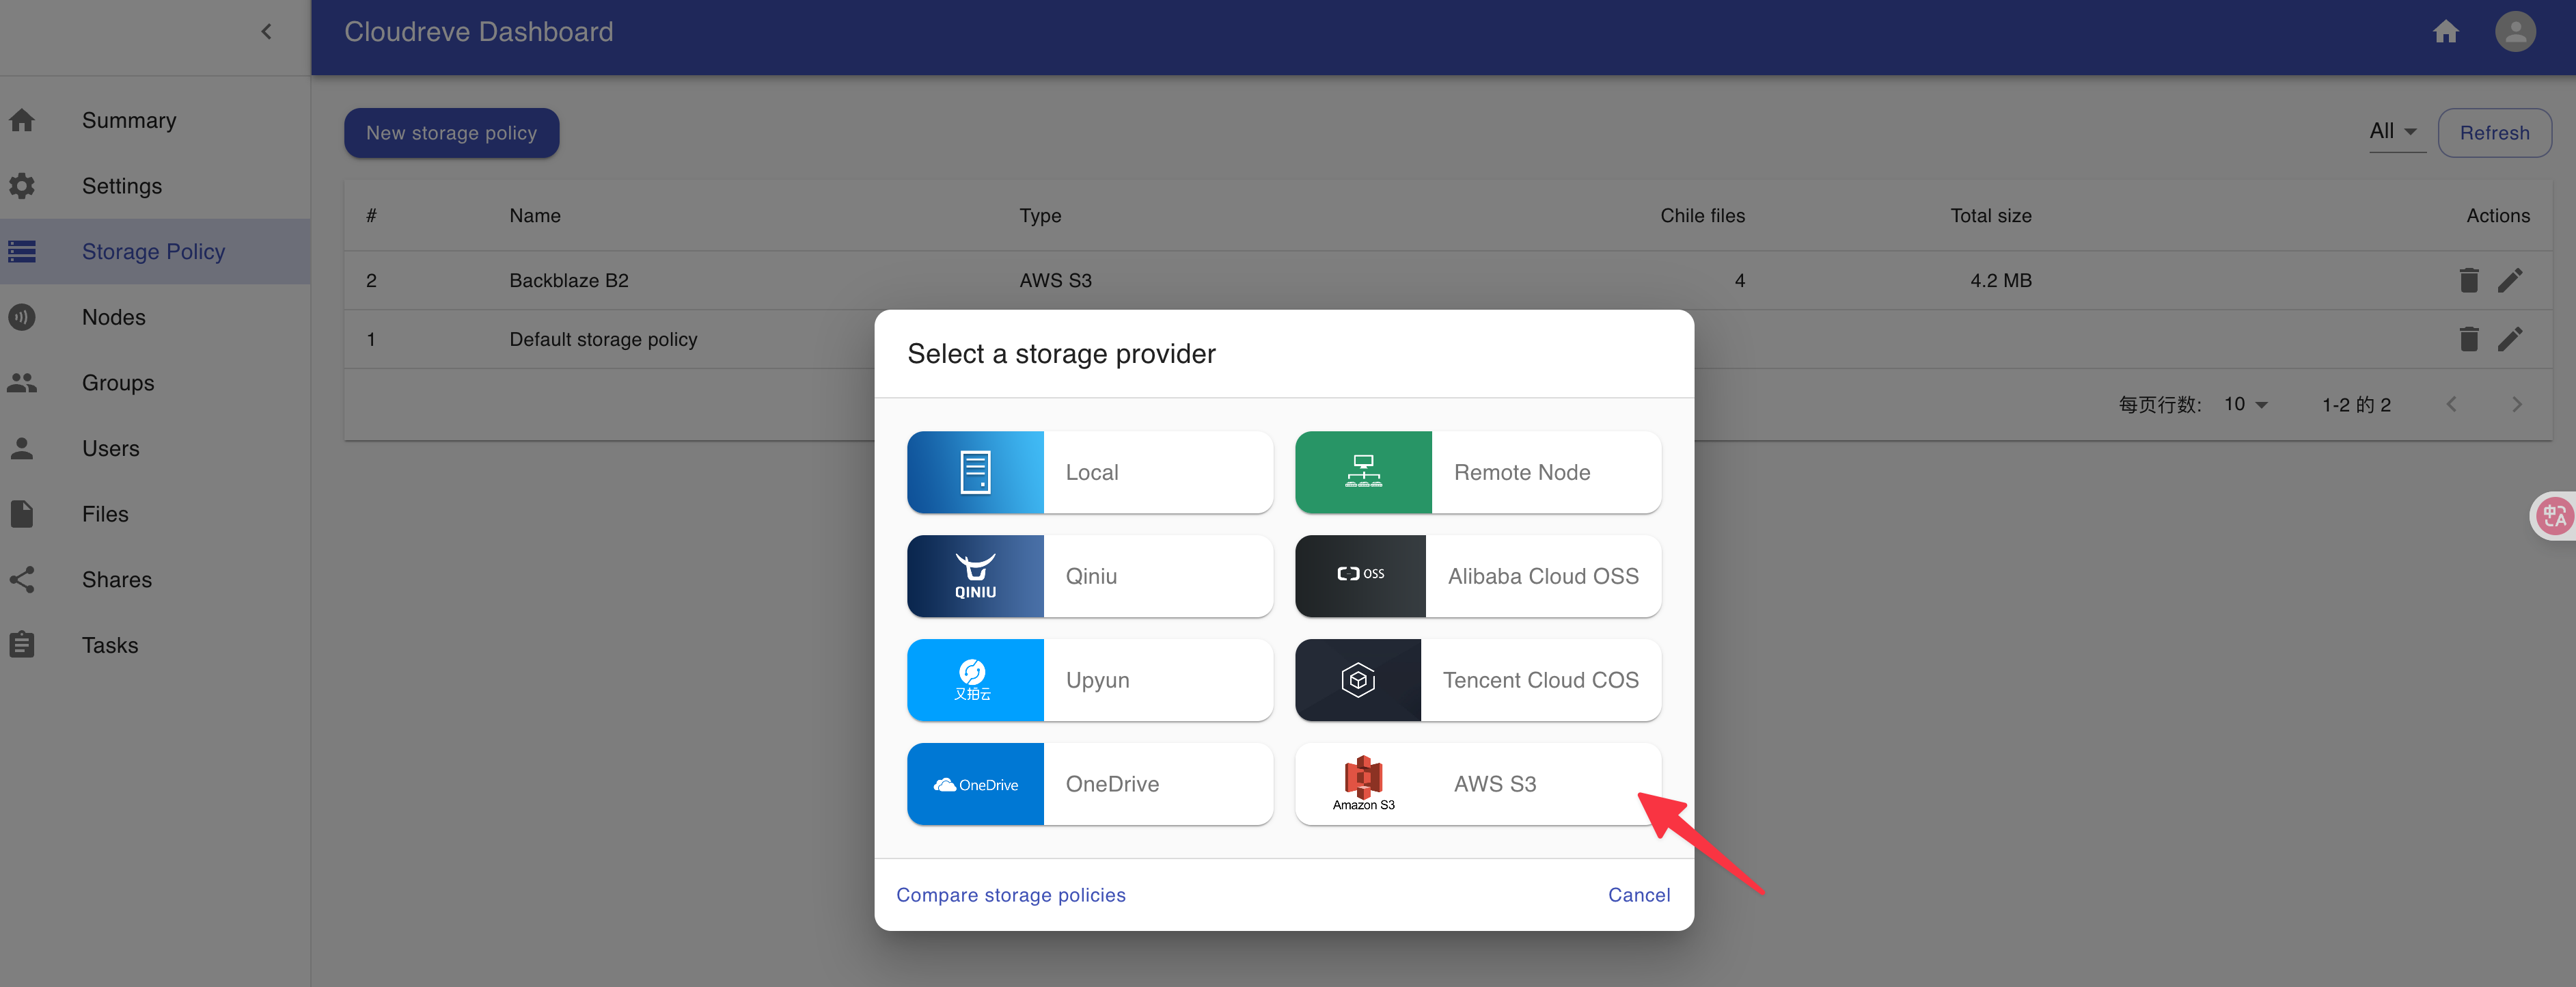The height and width of the screenshot is (987, 2576).
Task: Open Compare storage policies link
Action: click(x=1010, y=895)
